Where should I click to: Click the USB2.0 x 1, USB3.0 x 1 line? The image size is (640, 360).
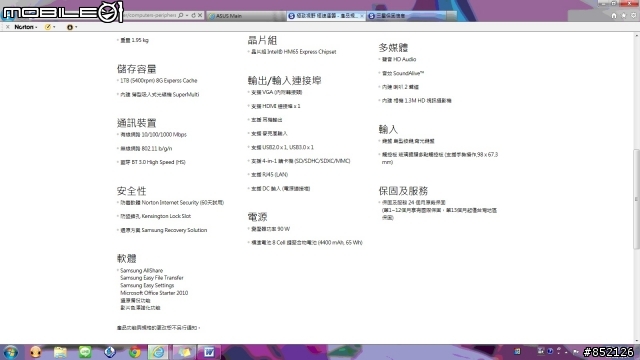[282, 147]
